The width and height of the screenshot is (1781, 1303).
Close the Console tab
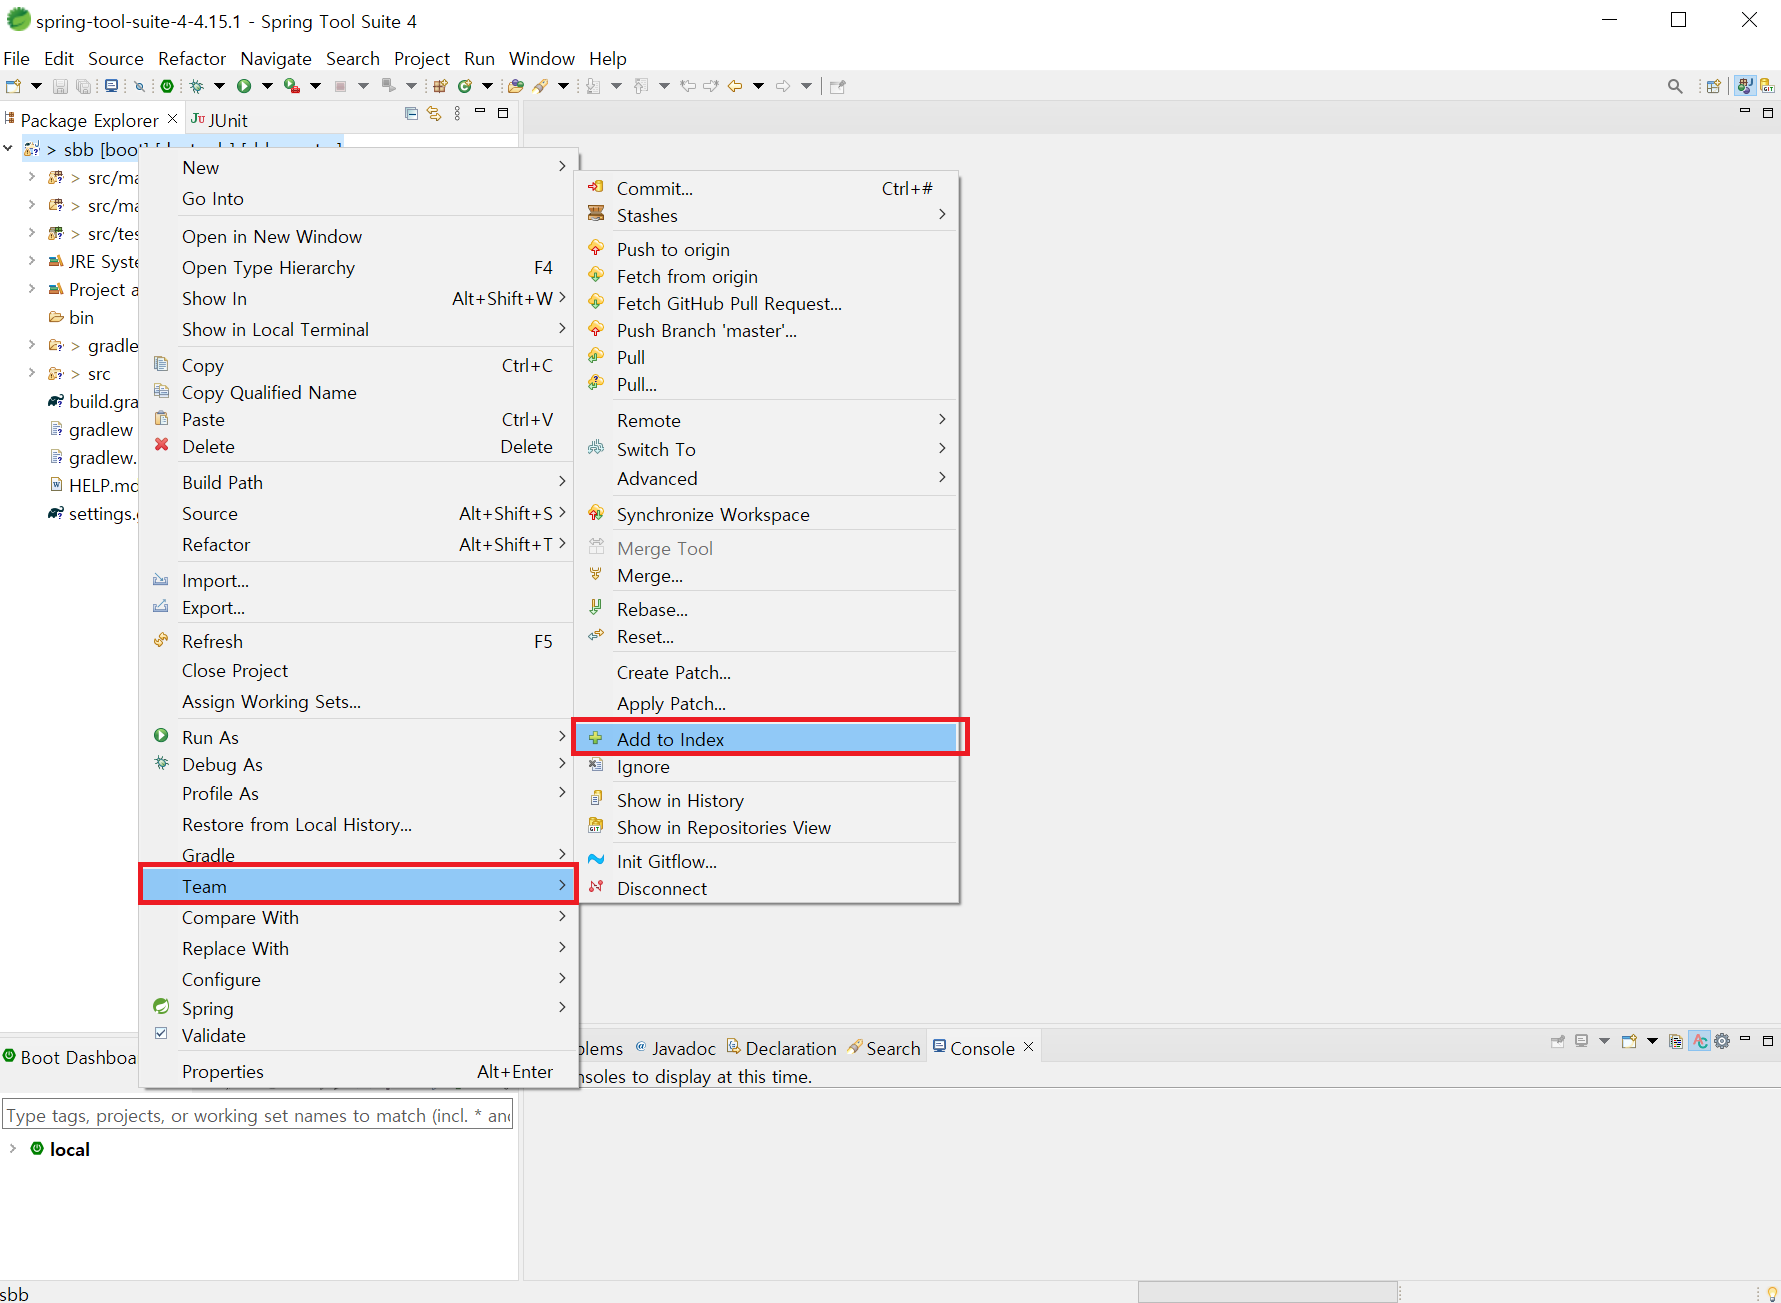(x=1028, y=1046)
